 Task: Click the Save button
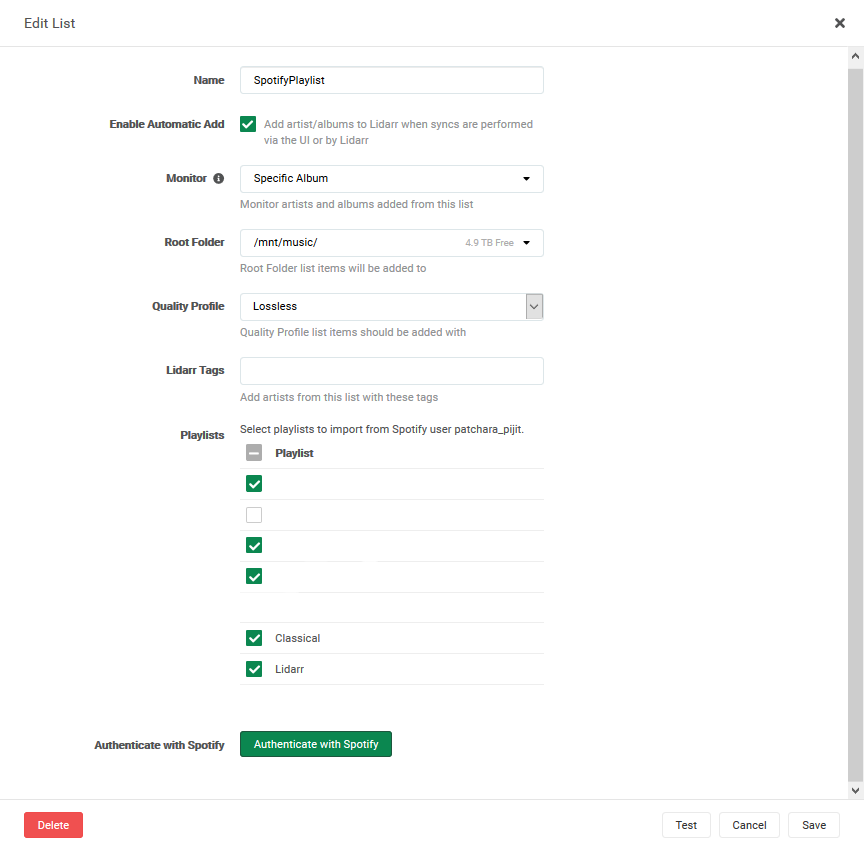click(x=814, y=825)
